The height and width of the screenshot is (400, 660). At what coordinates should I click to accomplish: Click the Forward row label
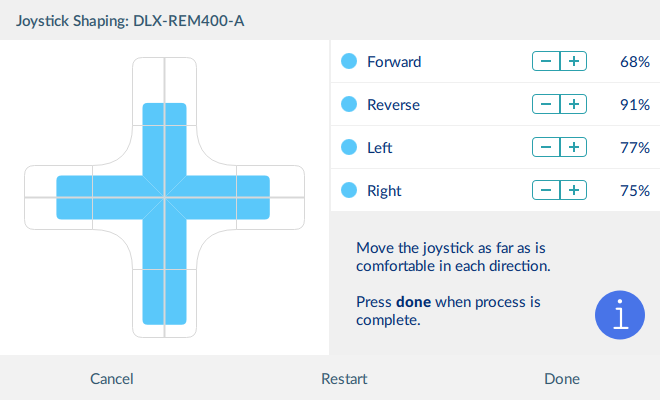pyautogui.click(x=394, y=62)
